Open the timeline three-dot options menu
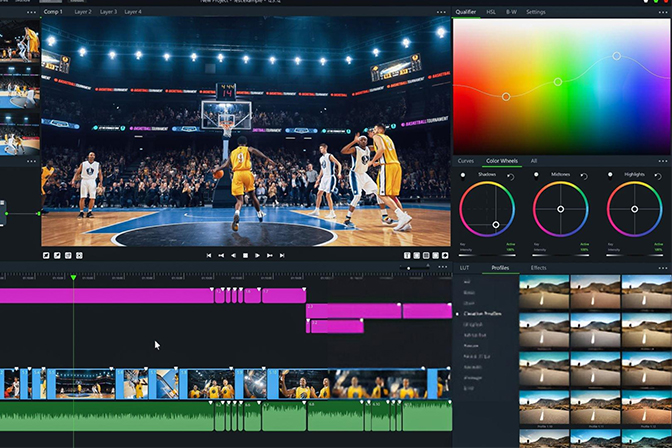 coord(442,267)
